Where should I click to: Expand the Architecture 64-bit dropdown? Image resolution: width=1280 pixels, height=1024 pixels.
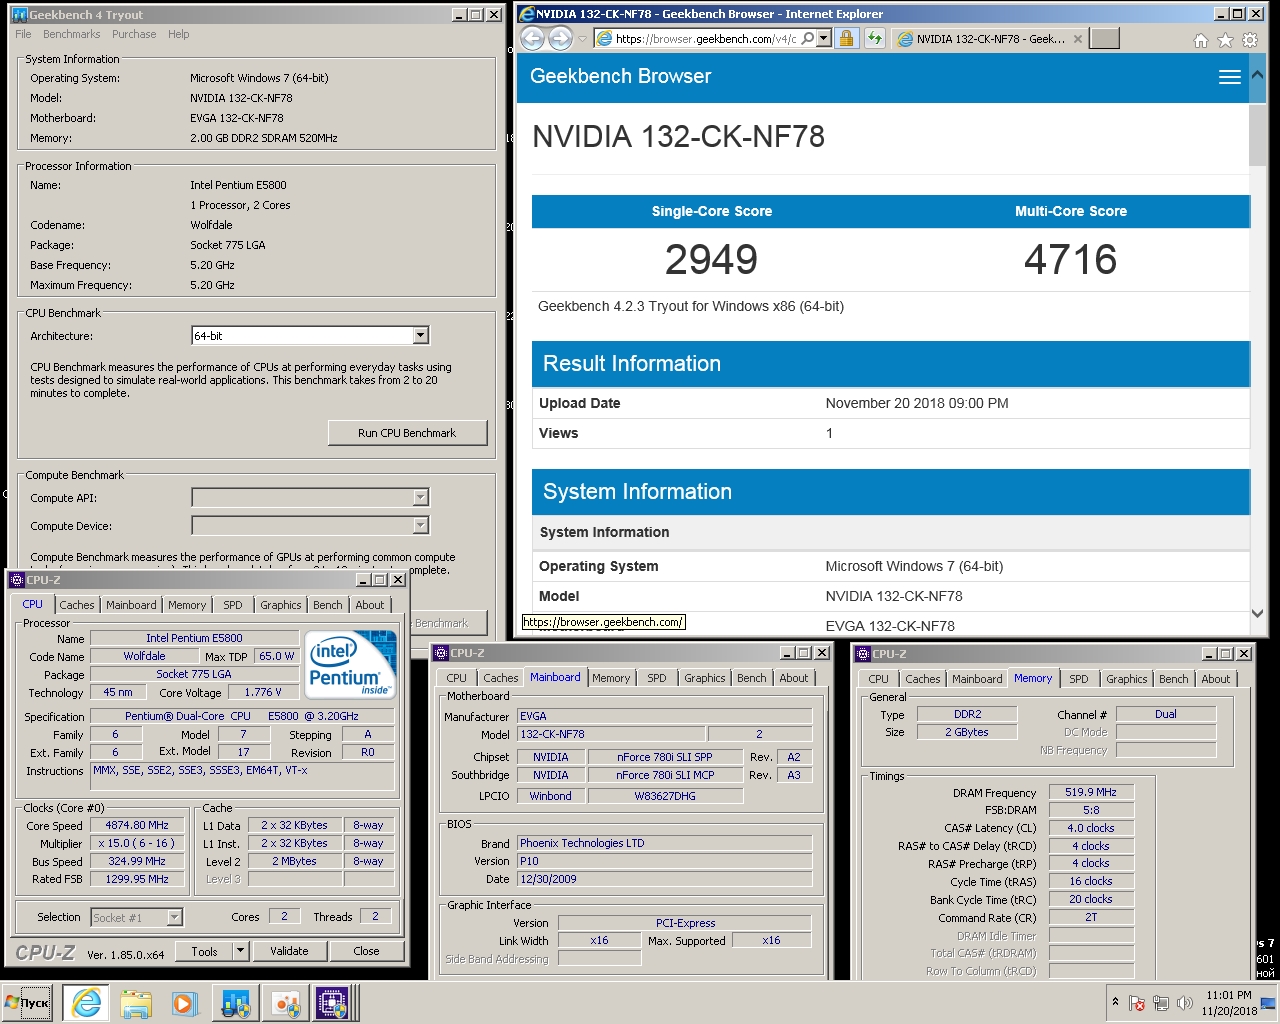(x=421, y=336)
